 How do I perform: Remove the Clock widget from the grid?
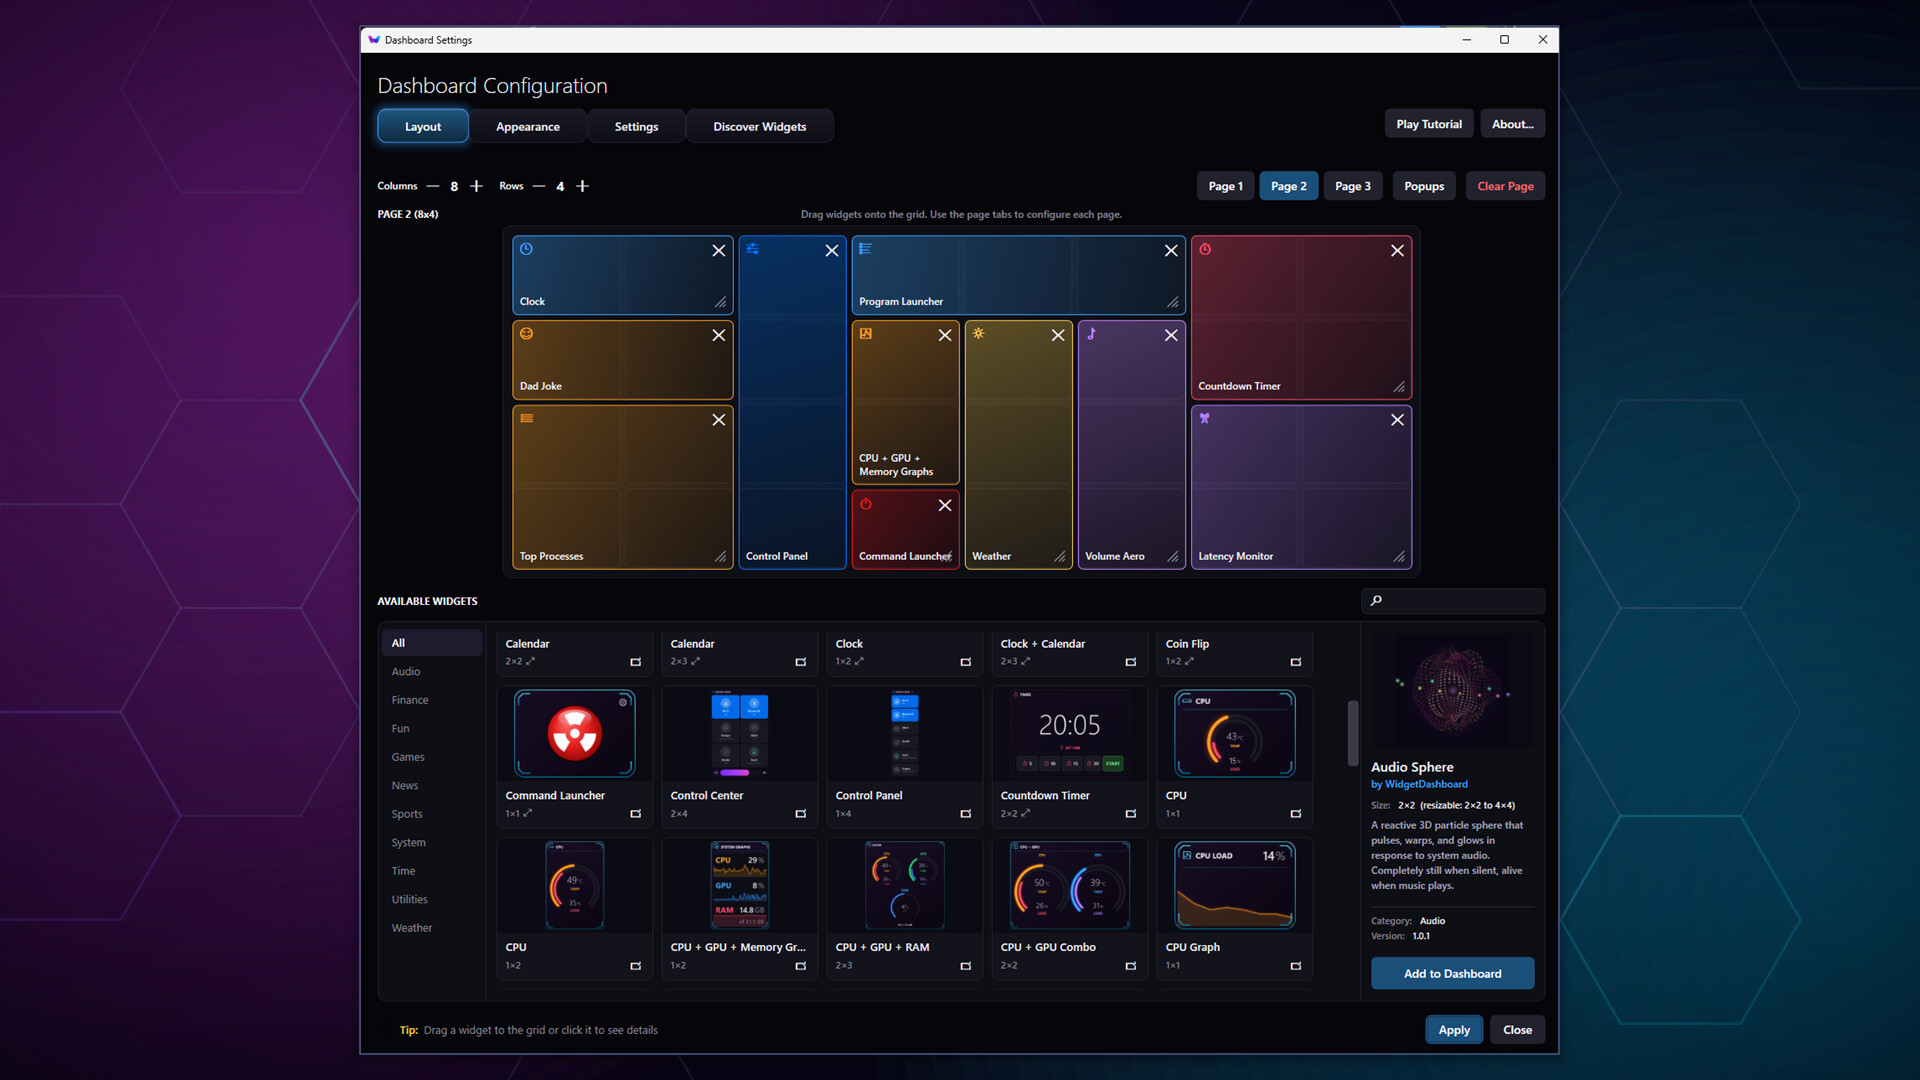[x=718, y=251]
